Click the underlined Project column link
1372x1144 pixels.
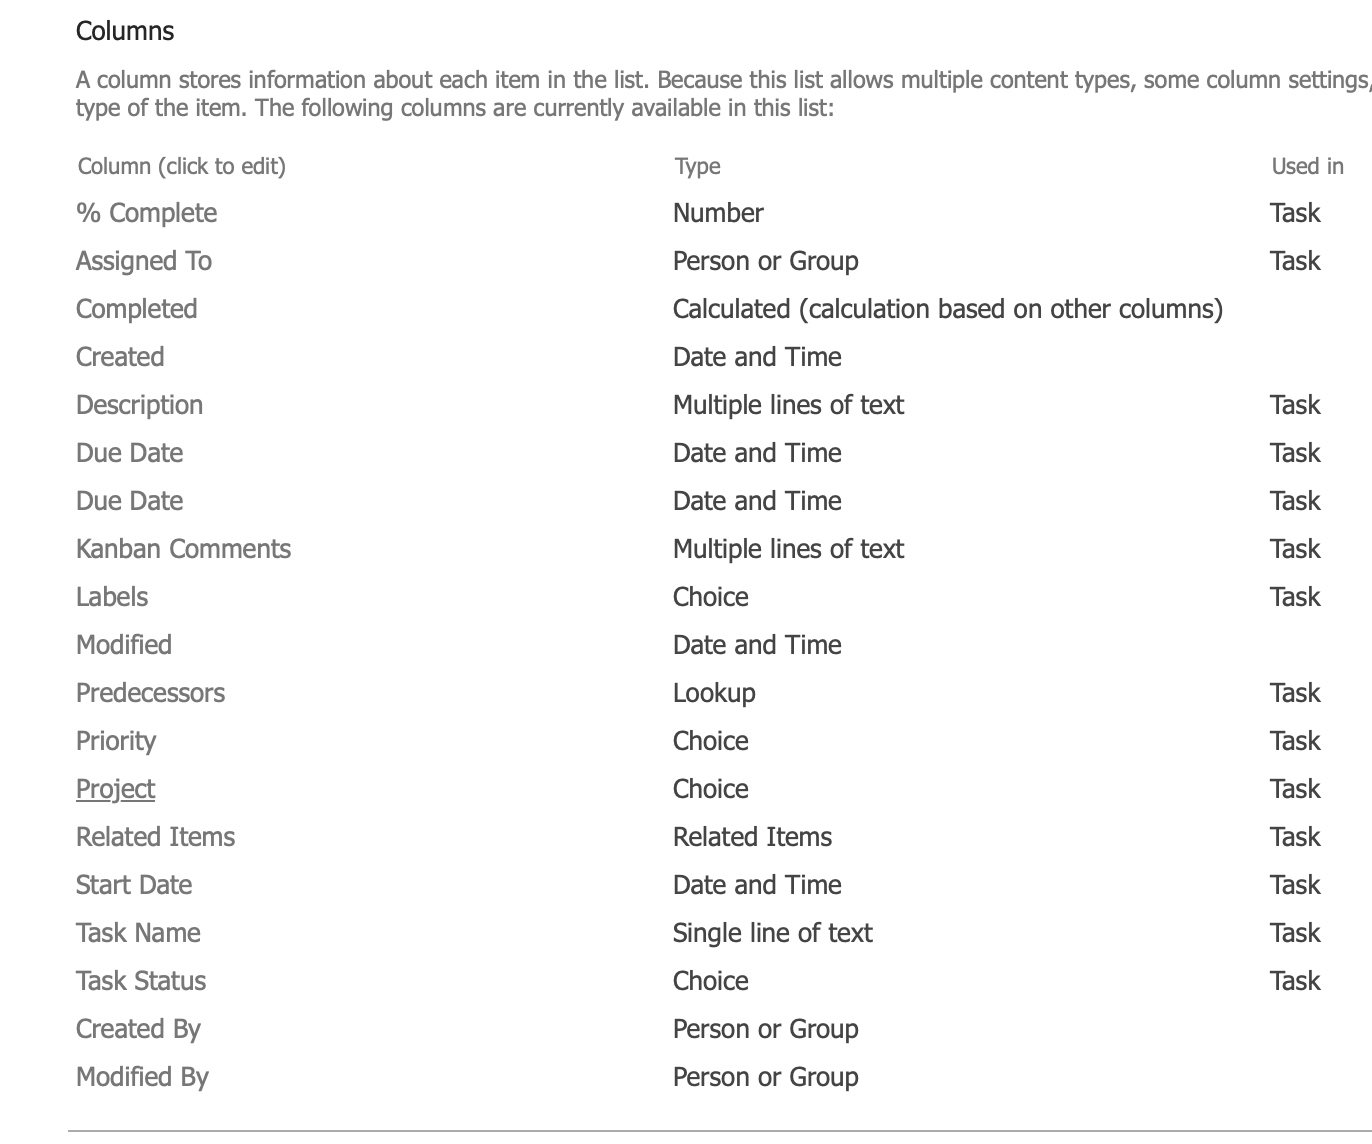[115, 789]
